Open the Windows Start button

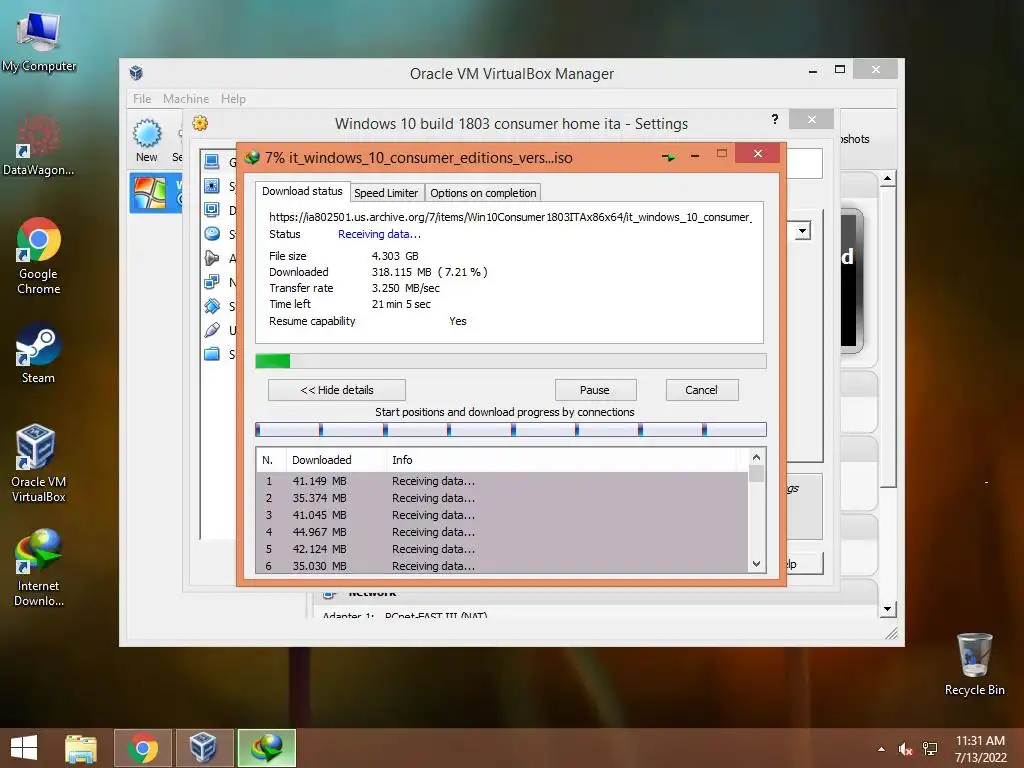(x=24, y=748)
